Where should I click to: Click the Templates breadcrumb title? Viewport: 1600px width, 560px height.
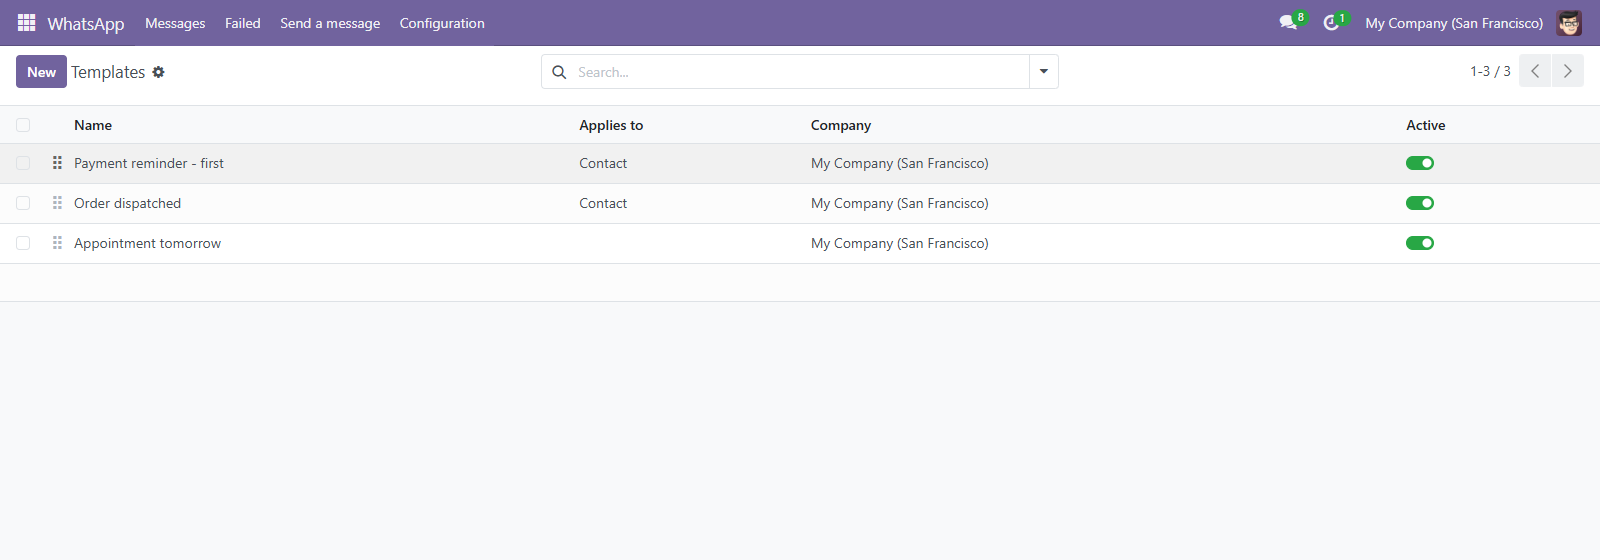pyautogui.click(x=108, y=72)
